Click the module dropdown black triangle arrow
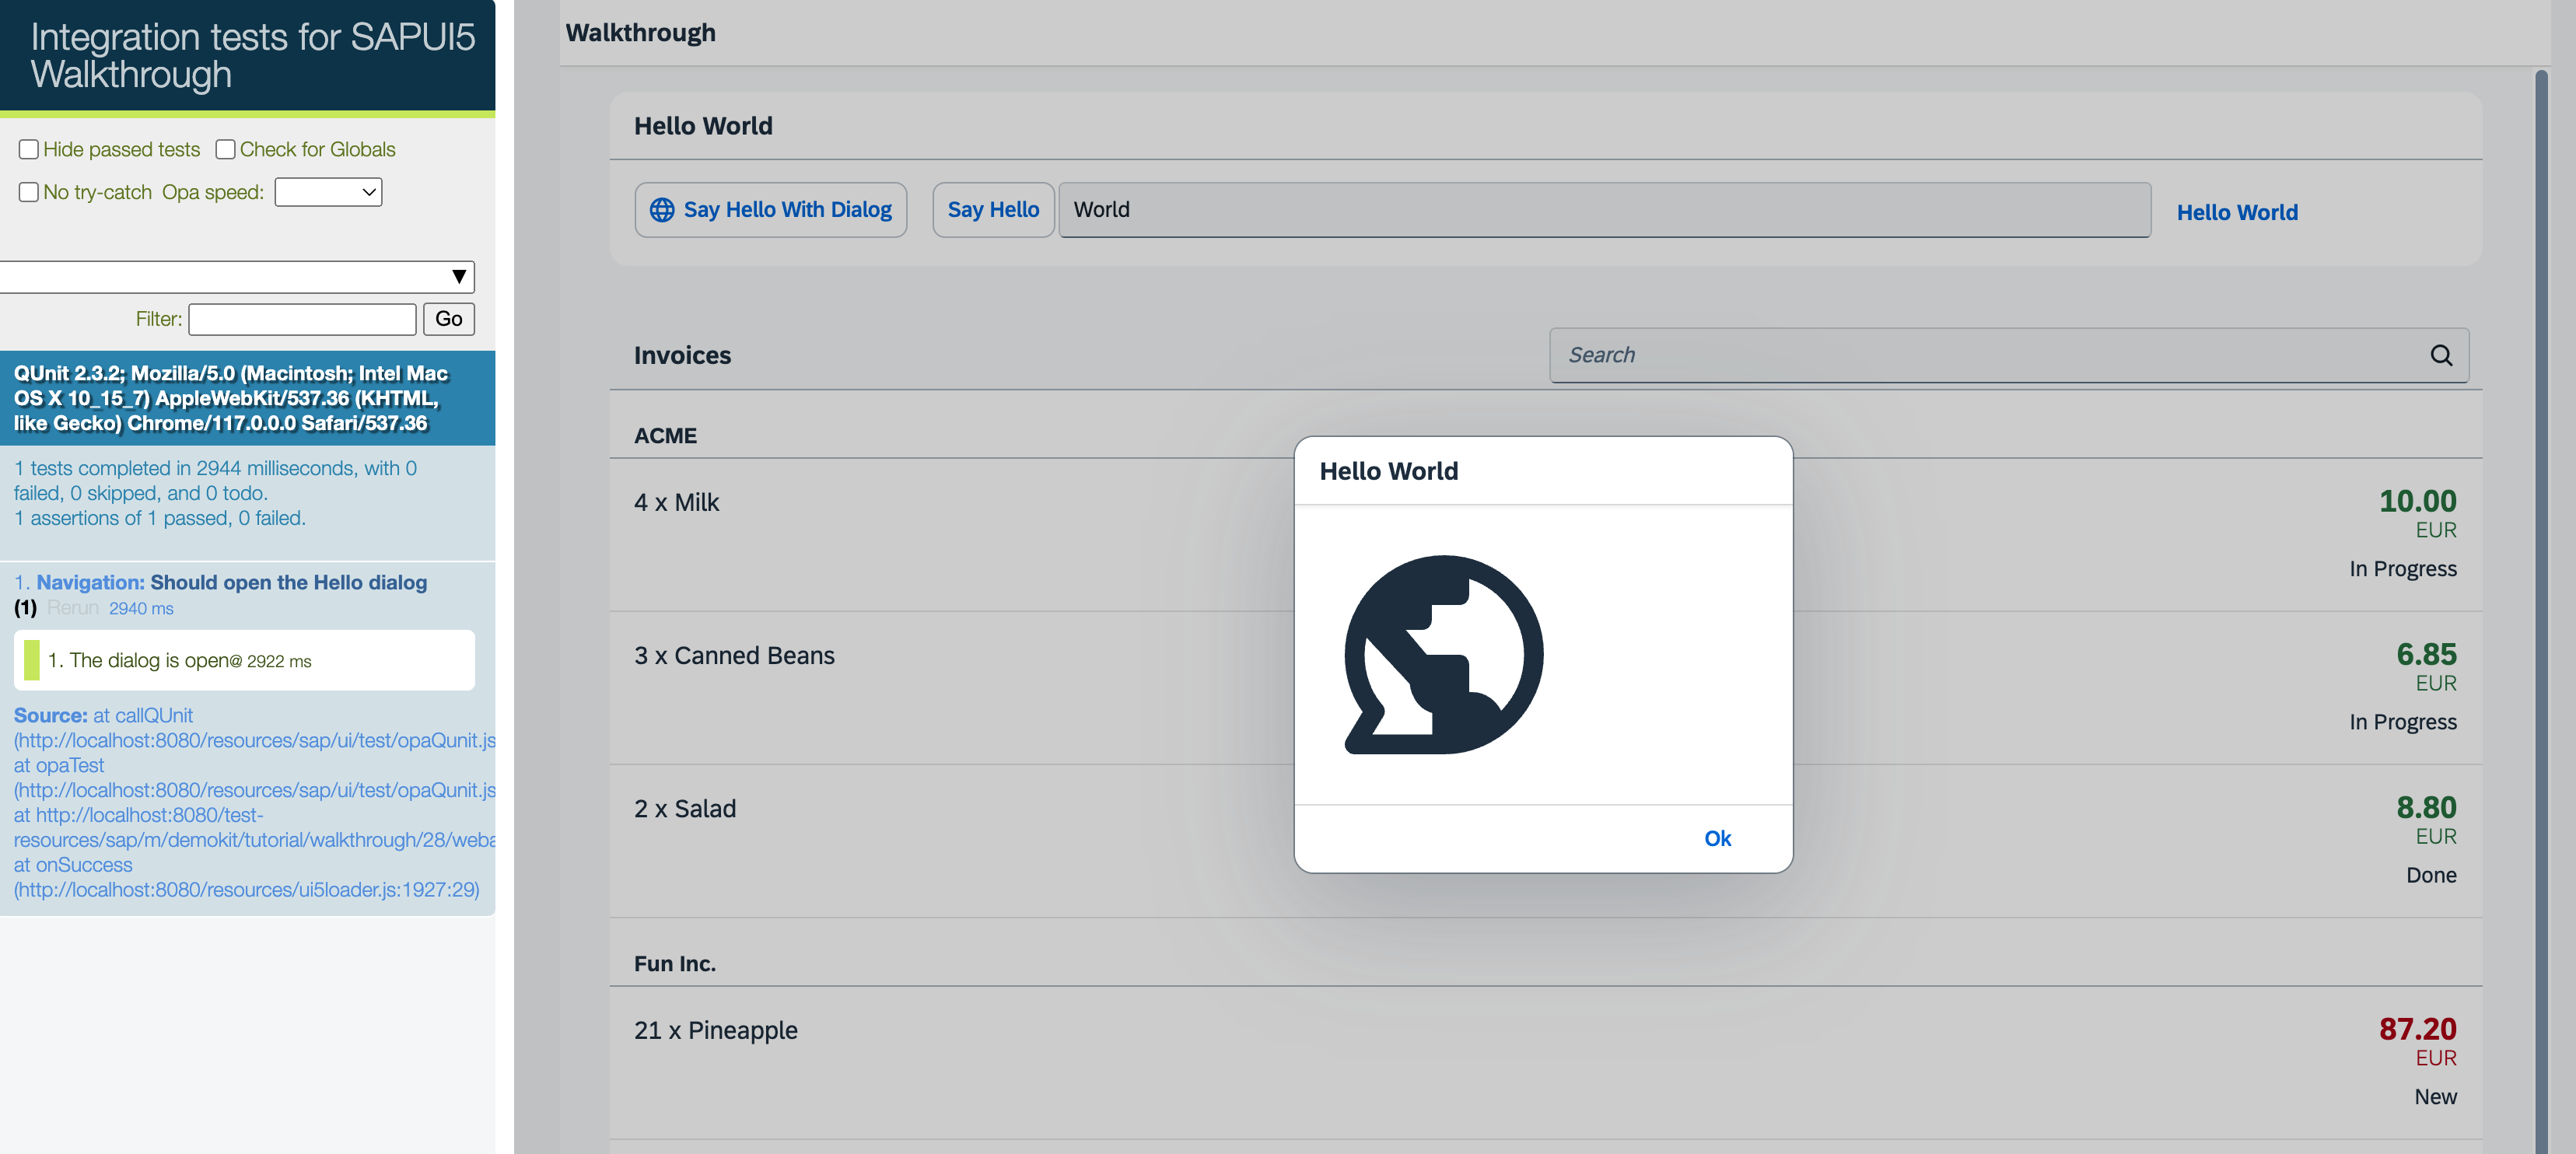The height and width of the screenshot is (1154, 2576). click(458, 277)
